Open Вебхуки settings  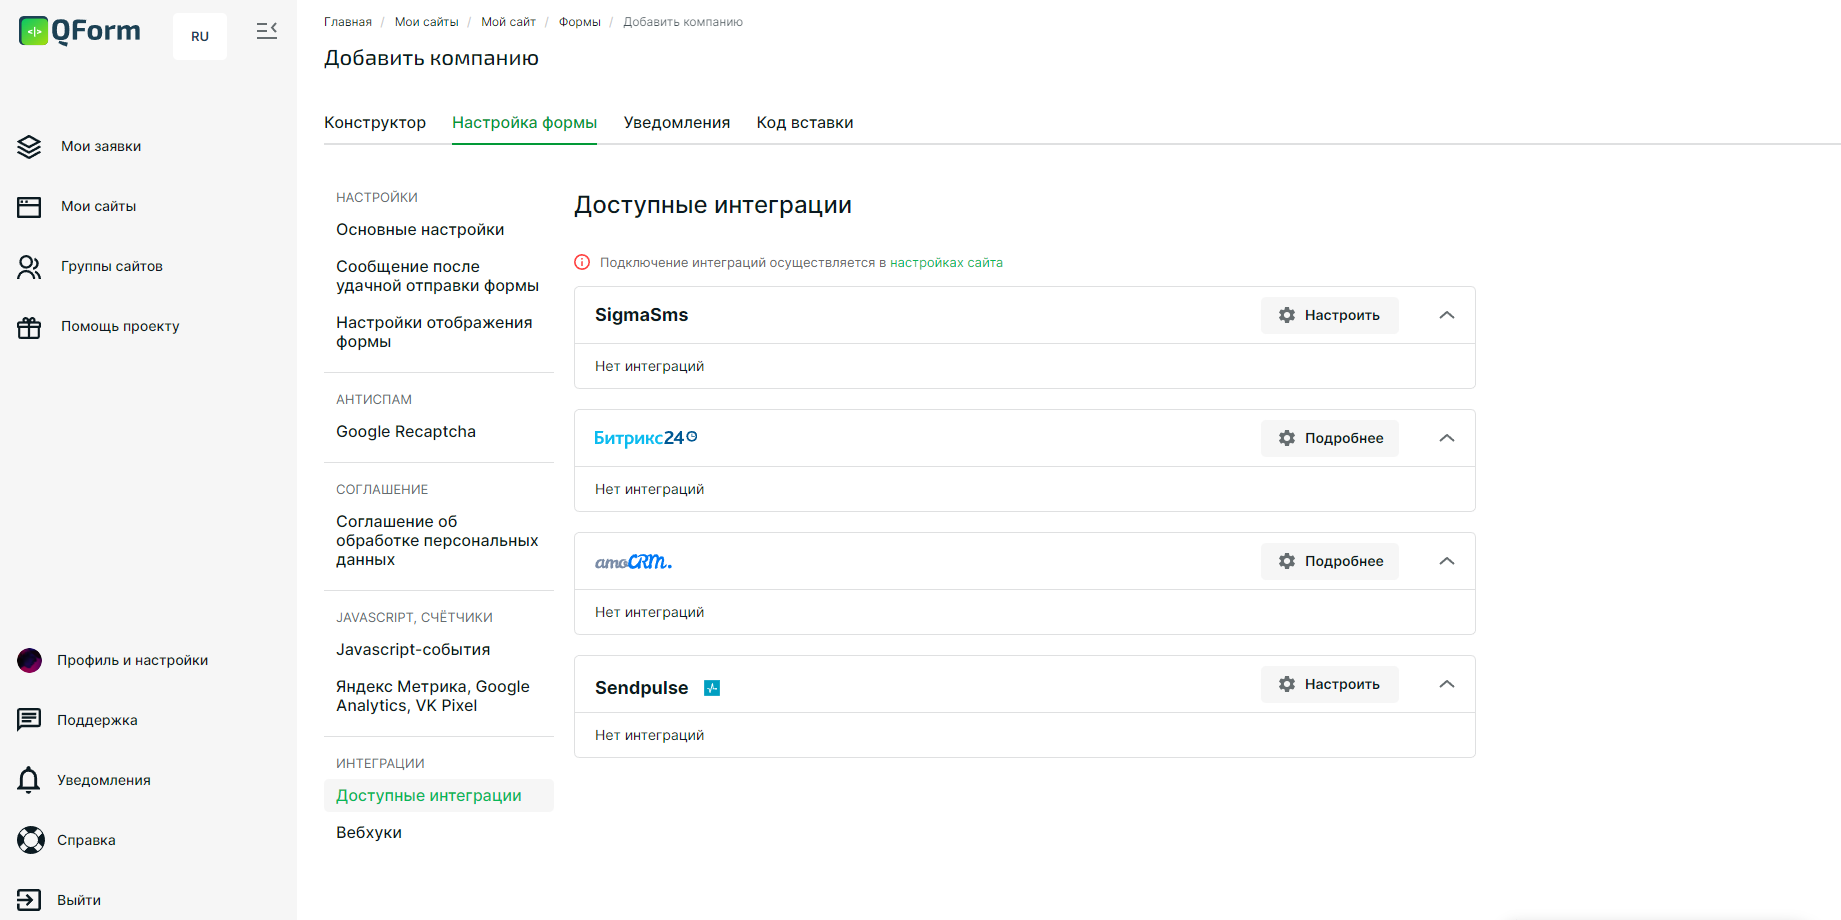(369, 833)
